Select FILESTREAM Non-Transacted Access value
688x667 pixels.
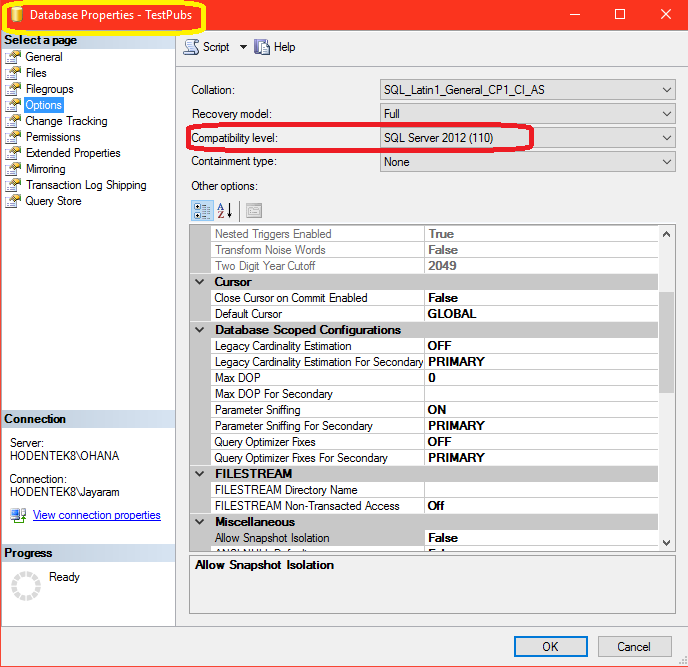[541, 506]
